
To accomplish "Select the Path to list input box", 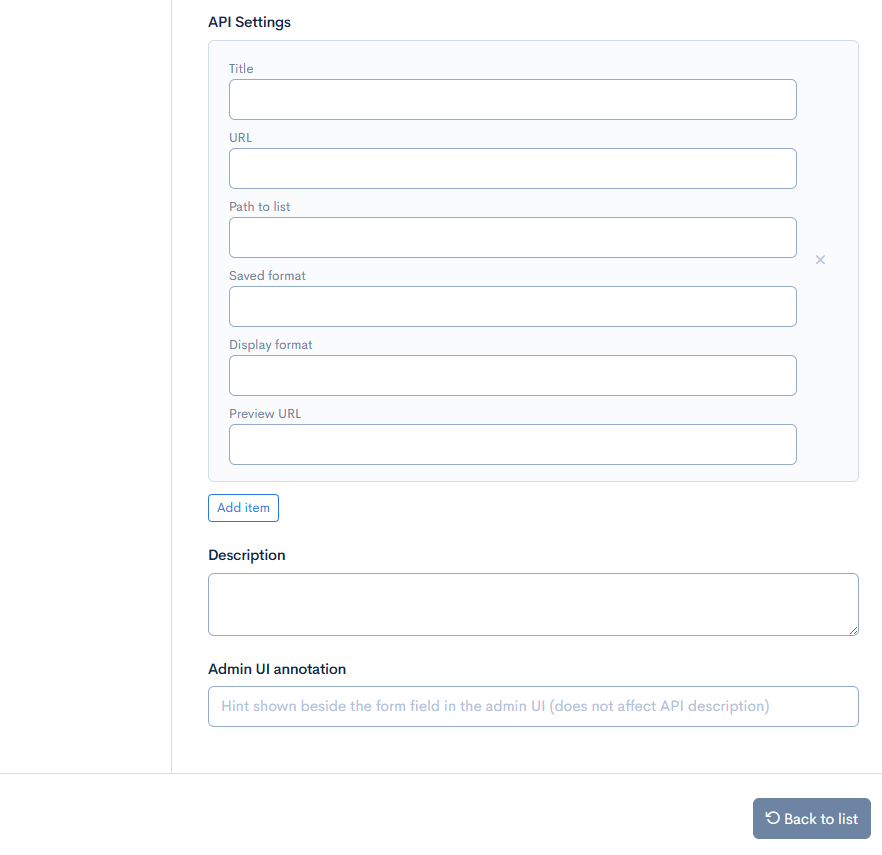I will [512, 237].
